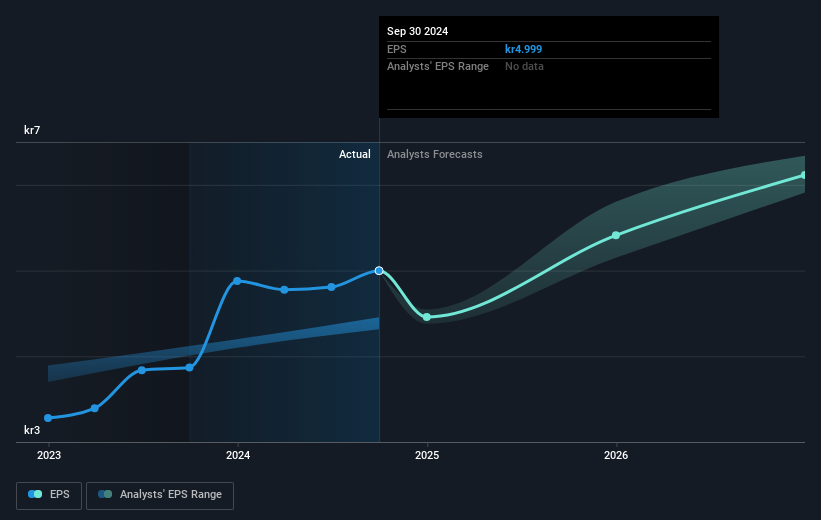The image size is (821, 520).
Task: Select the mid-2023 EPS data point
Action: (142, 370)
